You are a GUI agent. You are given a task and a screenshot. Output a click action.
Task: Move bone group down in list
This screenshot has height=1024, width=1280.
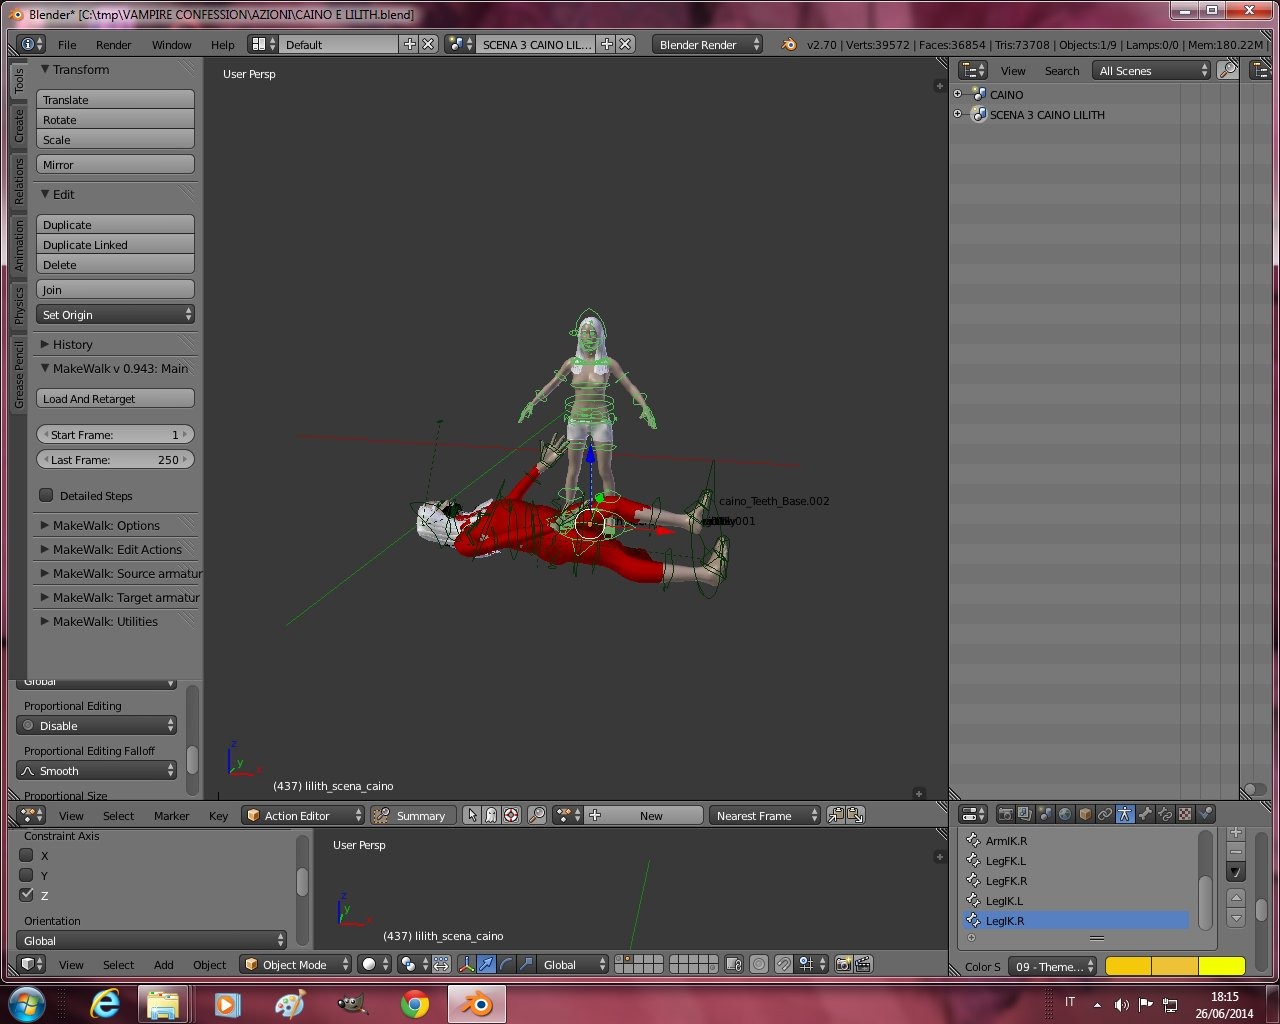pos(1236,917)
